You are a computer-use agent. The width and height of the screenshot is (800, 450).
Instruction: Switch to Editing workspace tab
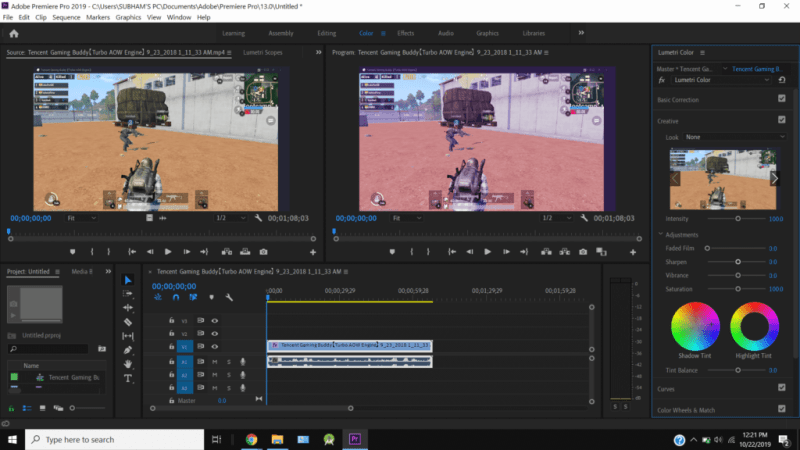(x=327, y=33)
